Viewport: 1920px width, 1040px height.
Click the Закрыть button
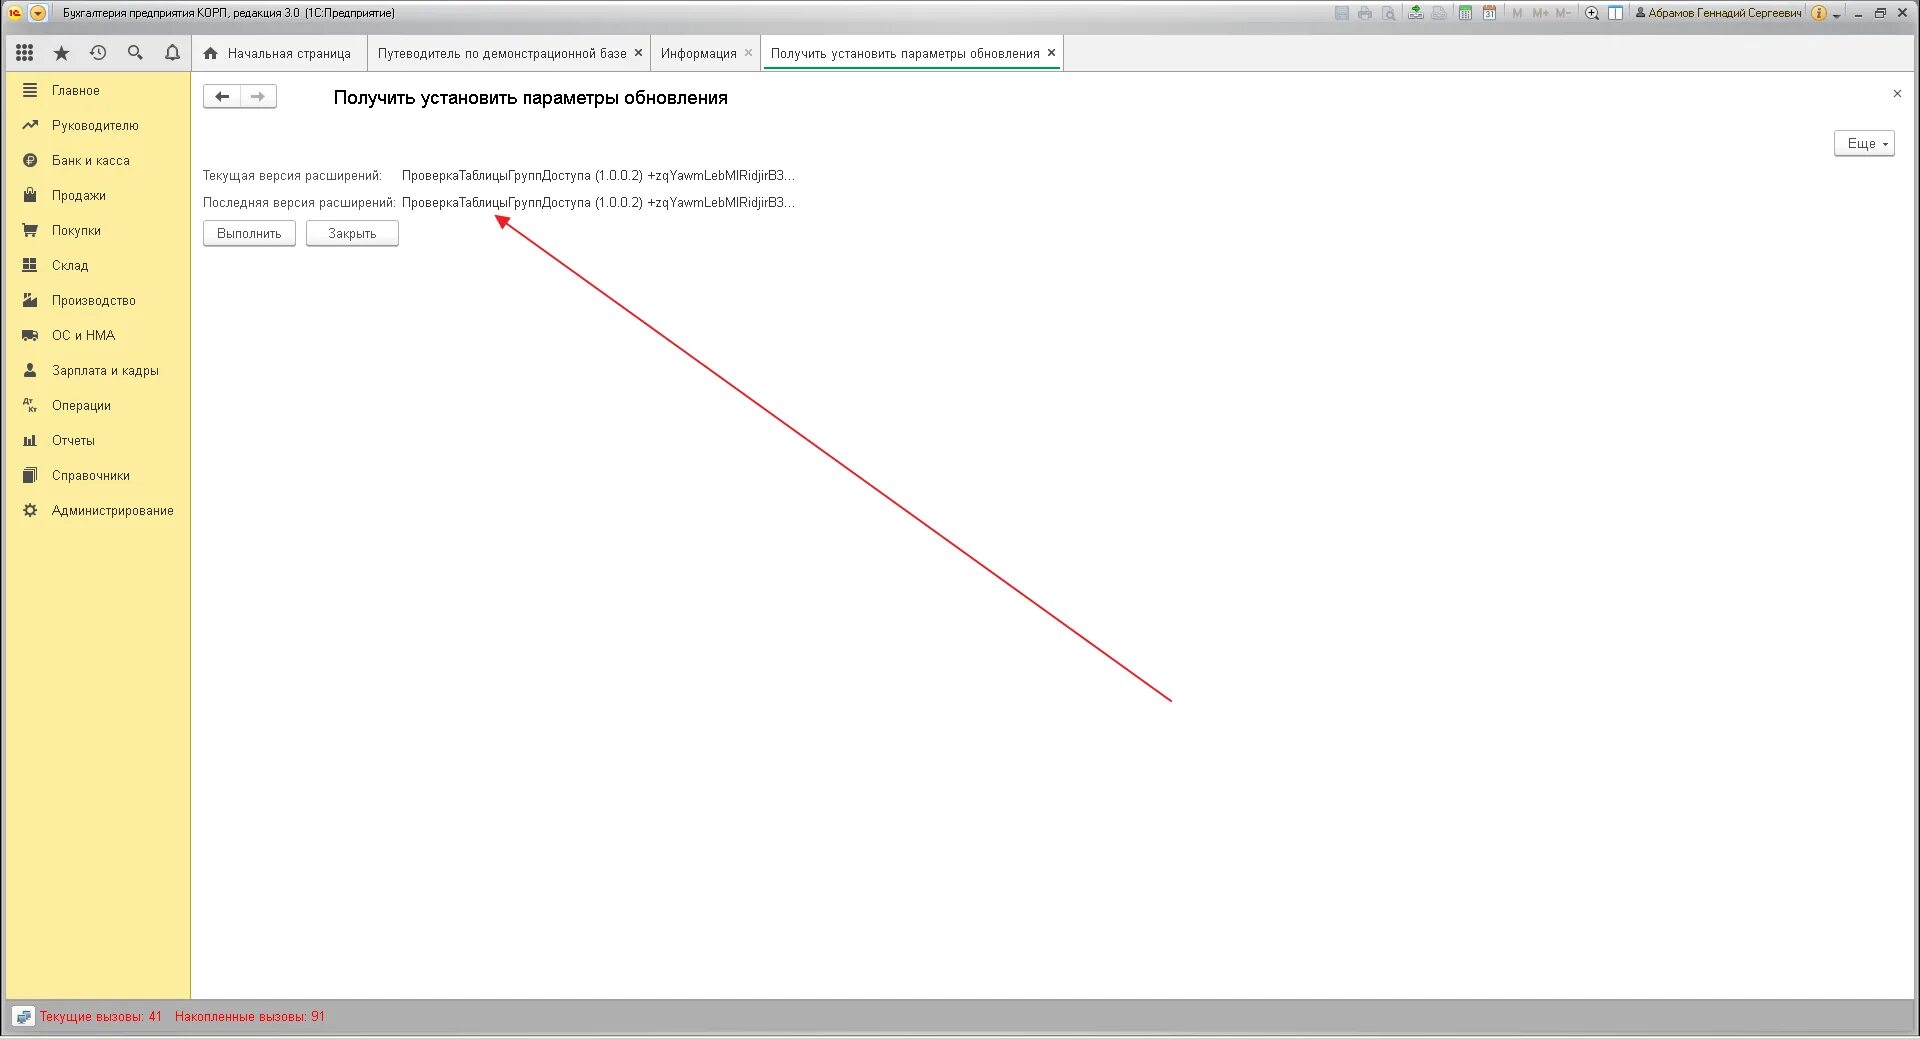point(352,233)
